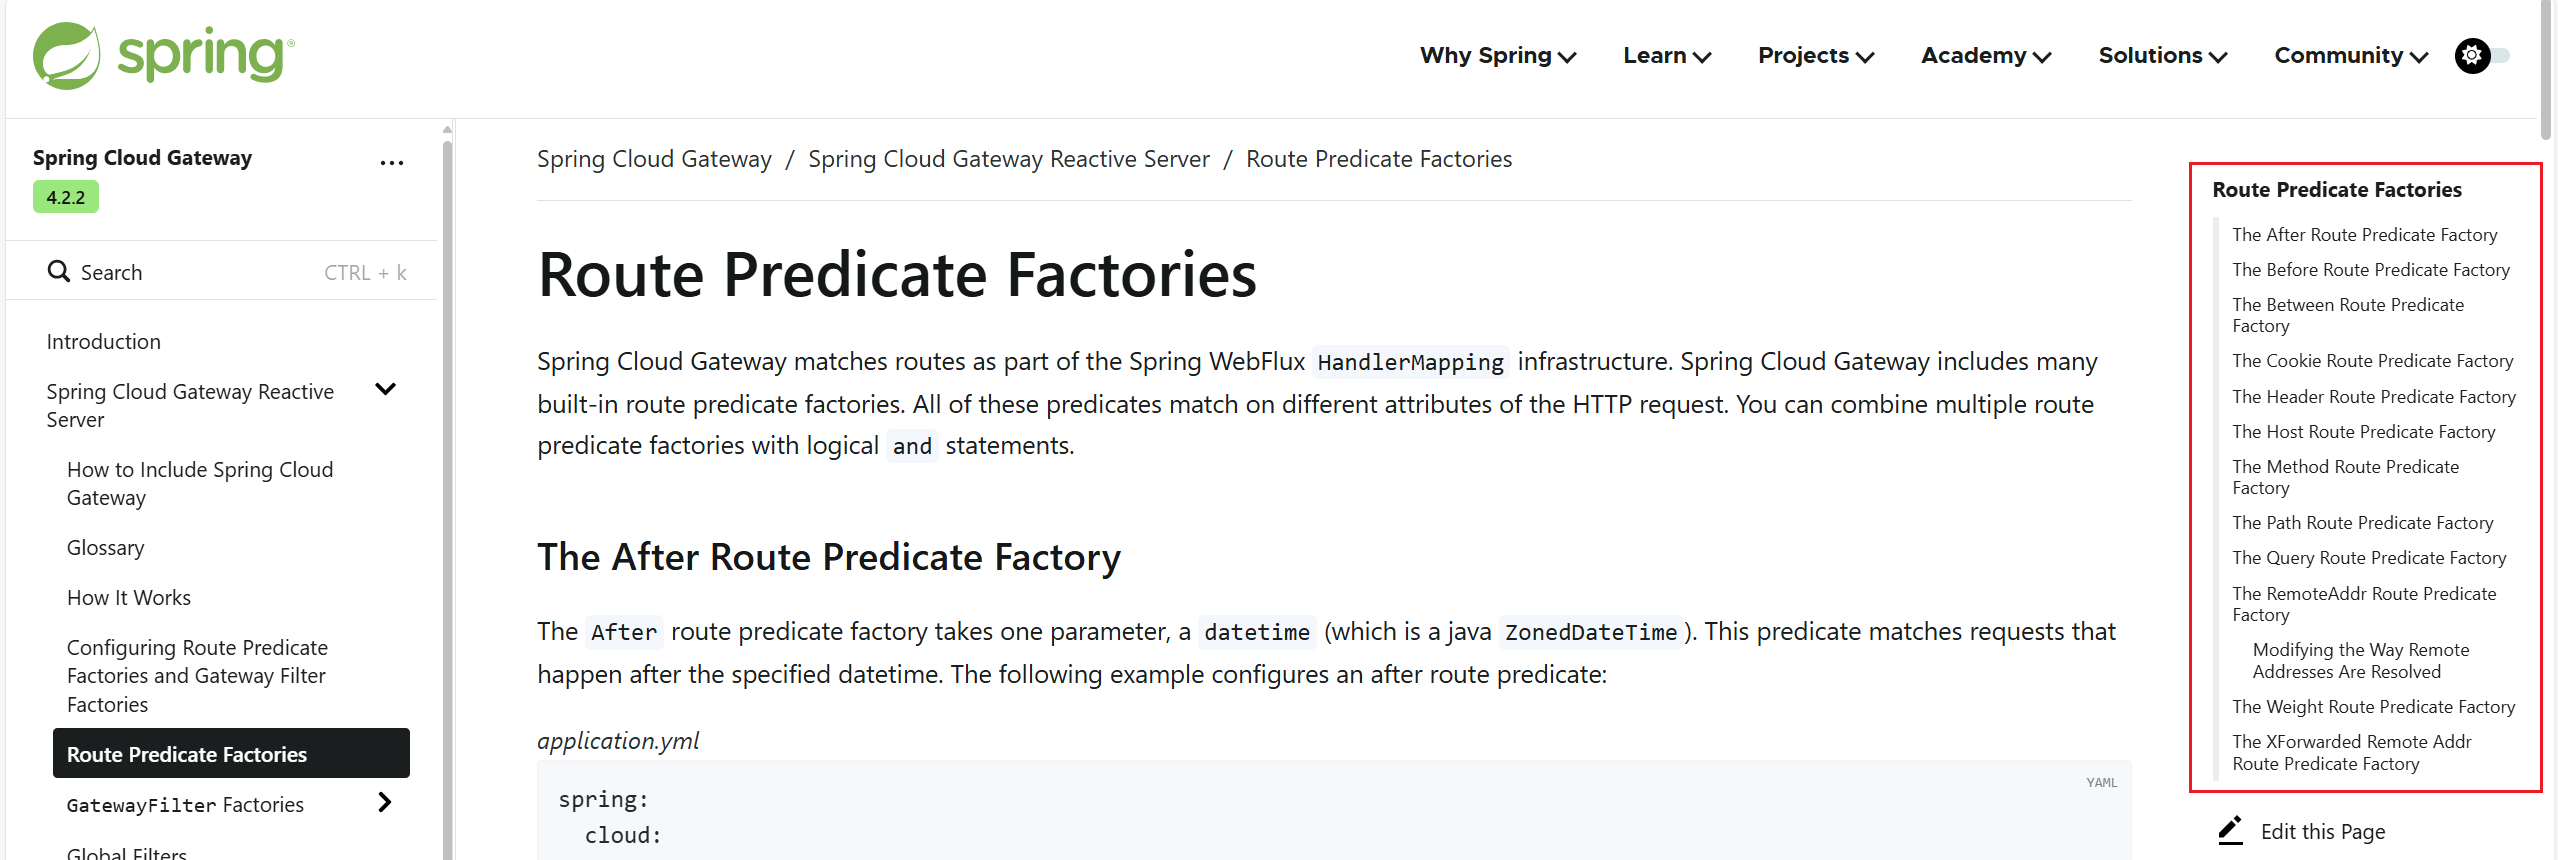Screen dimensions: 2558x860
Task: Jump to The Query Route Predicate Factory
Action: coord(2369,558)
